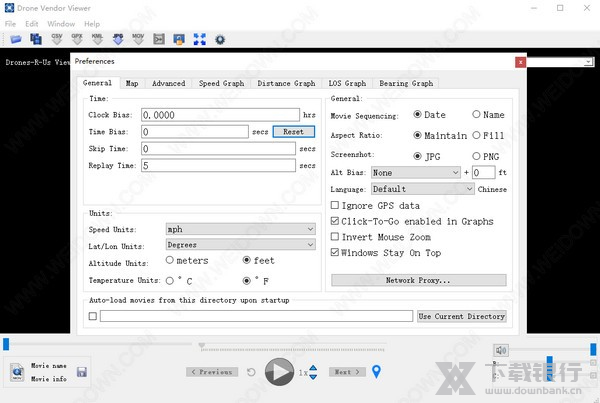This screenshot has width=600, height=403.
Task: Click the Network Proxy button
Action: pyautogui.click(x=418, y=280)
